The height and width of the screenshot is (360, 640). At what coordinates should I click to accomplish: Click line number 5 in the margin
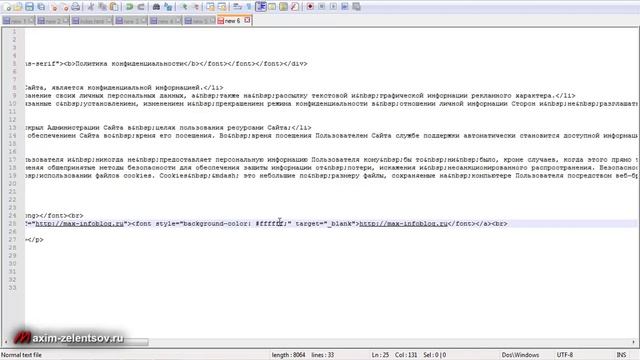pos(14,64)
